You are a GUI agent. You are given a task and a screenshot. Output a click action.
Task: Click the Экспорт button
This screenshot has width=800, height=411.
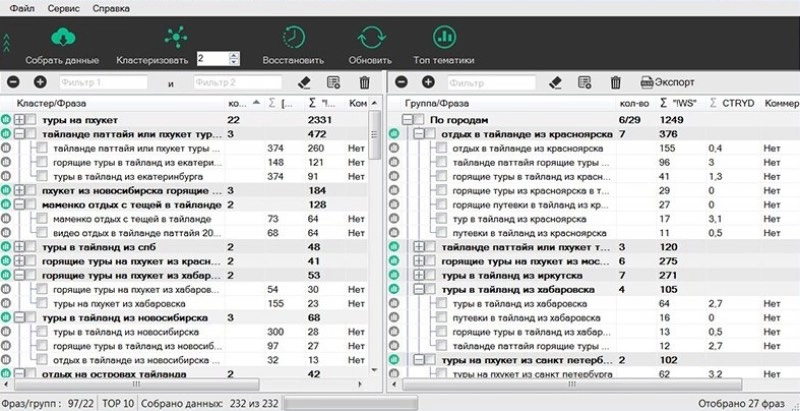click(667, 83)
